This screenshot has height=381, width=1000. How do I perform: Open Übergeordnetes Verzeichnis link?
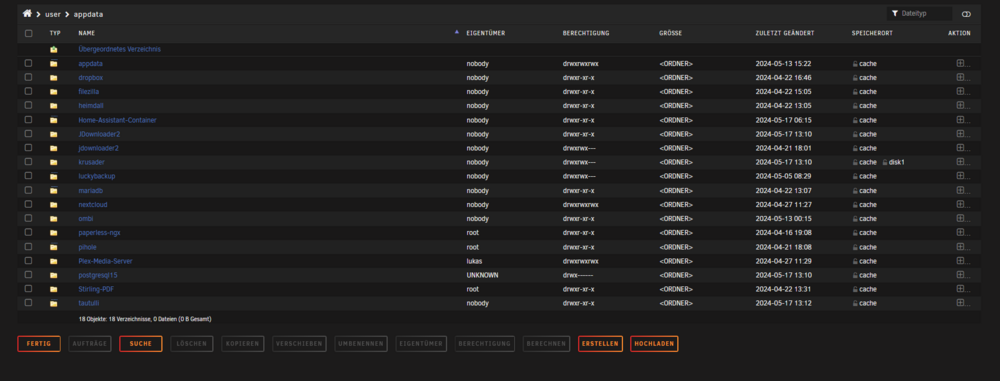[x=119, y=49]
